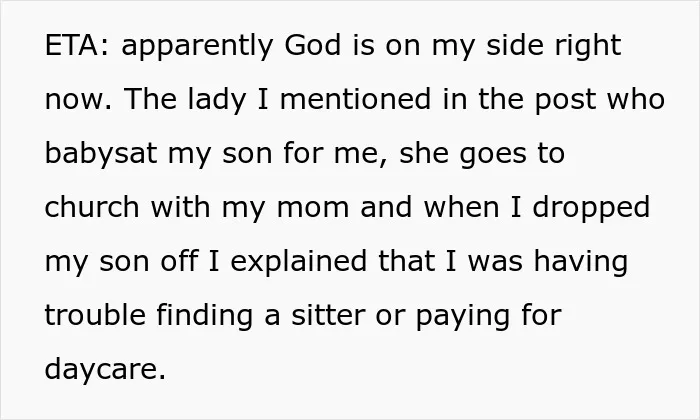700x420 pixels.
Task: Click the word "apparently" in first line
Action: coord(197,48)
